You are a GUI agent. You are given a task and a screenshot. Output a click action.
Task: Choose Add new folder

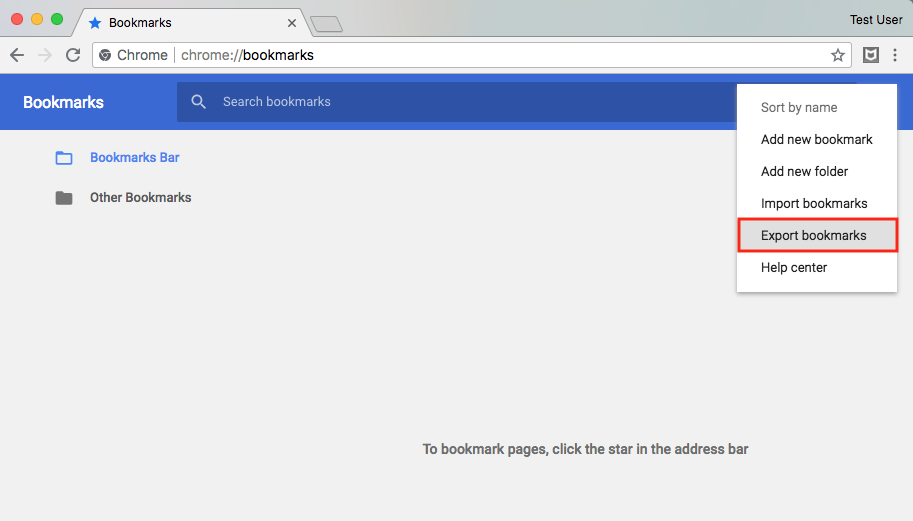(816, 172)
